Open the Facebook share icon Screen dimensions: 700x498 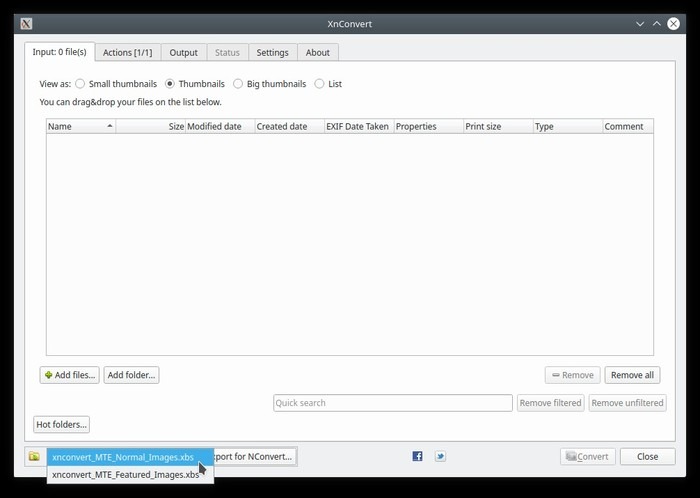click(417, 456)
